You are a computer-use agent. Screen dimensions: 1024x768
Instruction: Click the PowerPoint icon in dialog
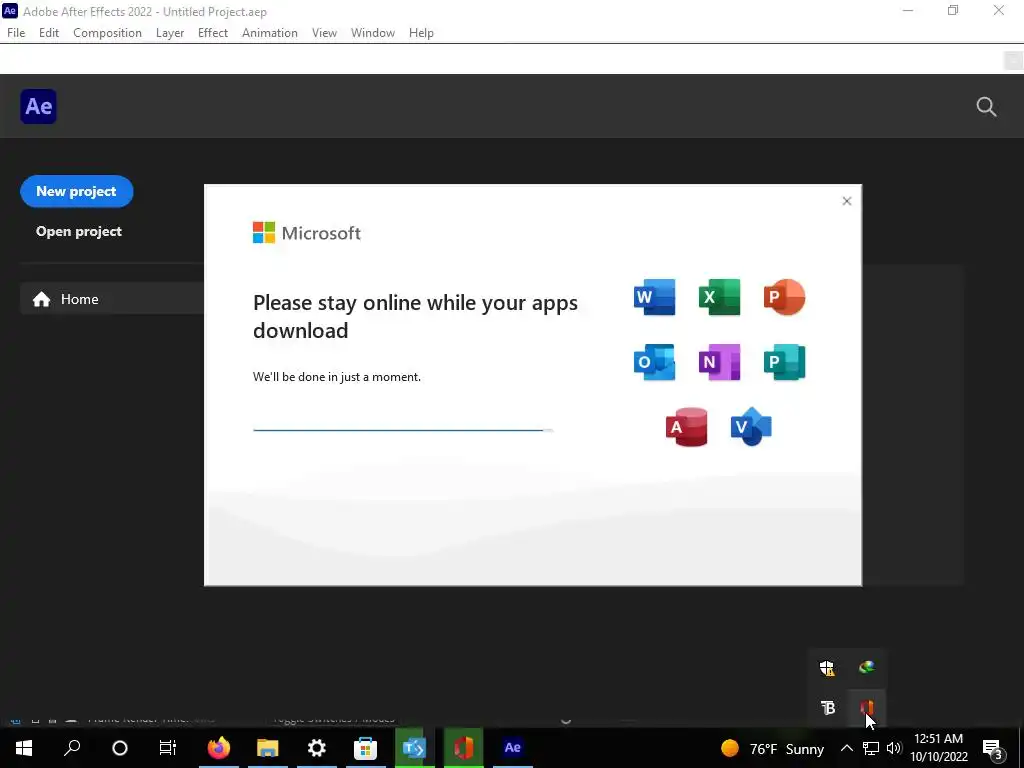point(784,297)
